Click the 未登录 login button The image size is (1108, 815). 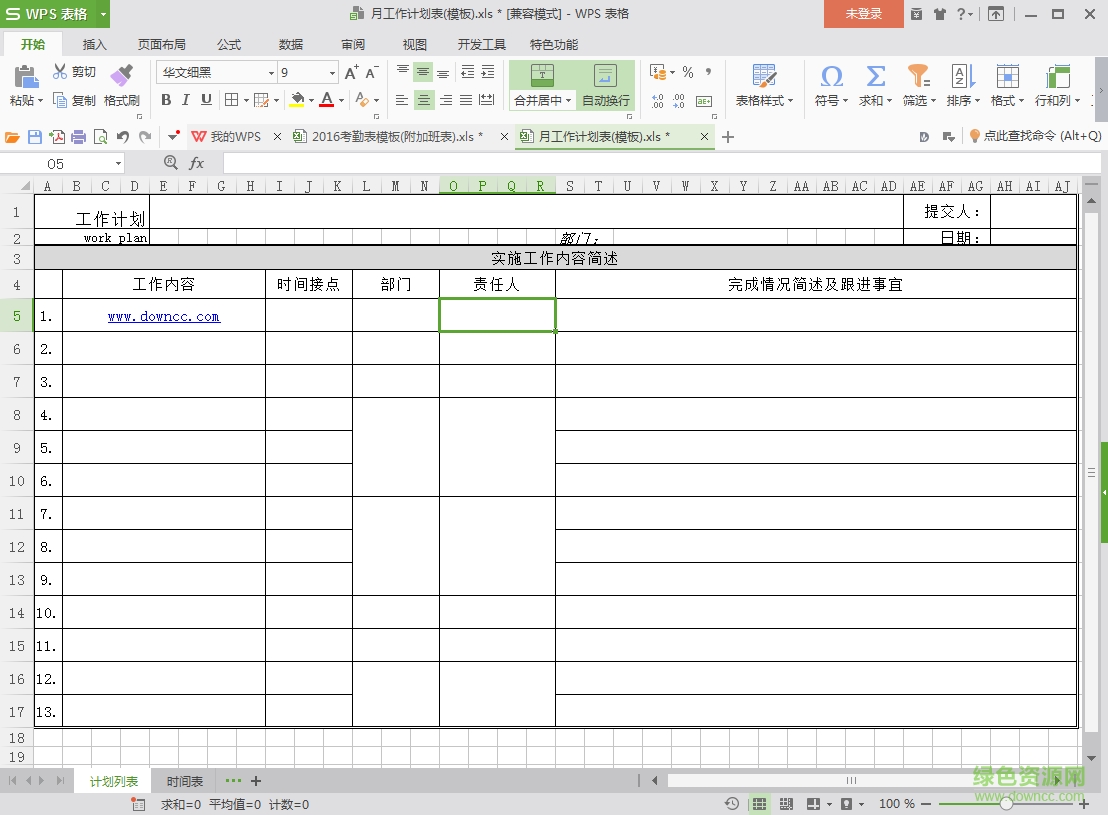pos(864,13)
